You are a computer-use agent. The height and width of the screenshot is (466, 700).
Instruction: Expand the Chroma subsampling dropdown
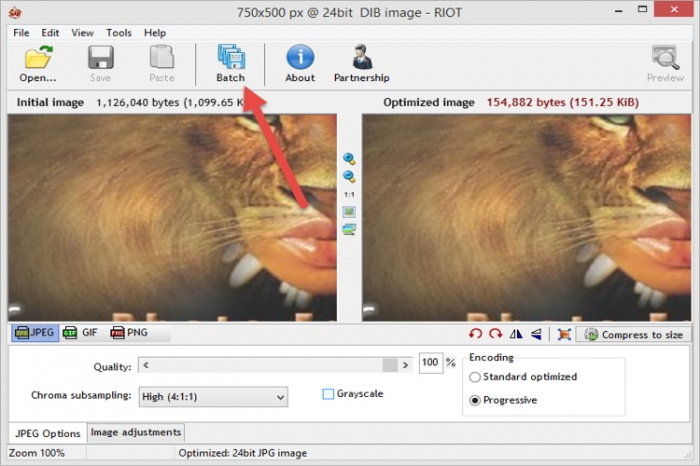click(x=213, y=397)
